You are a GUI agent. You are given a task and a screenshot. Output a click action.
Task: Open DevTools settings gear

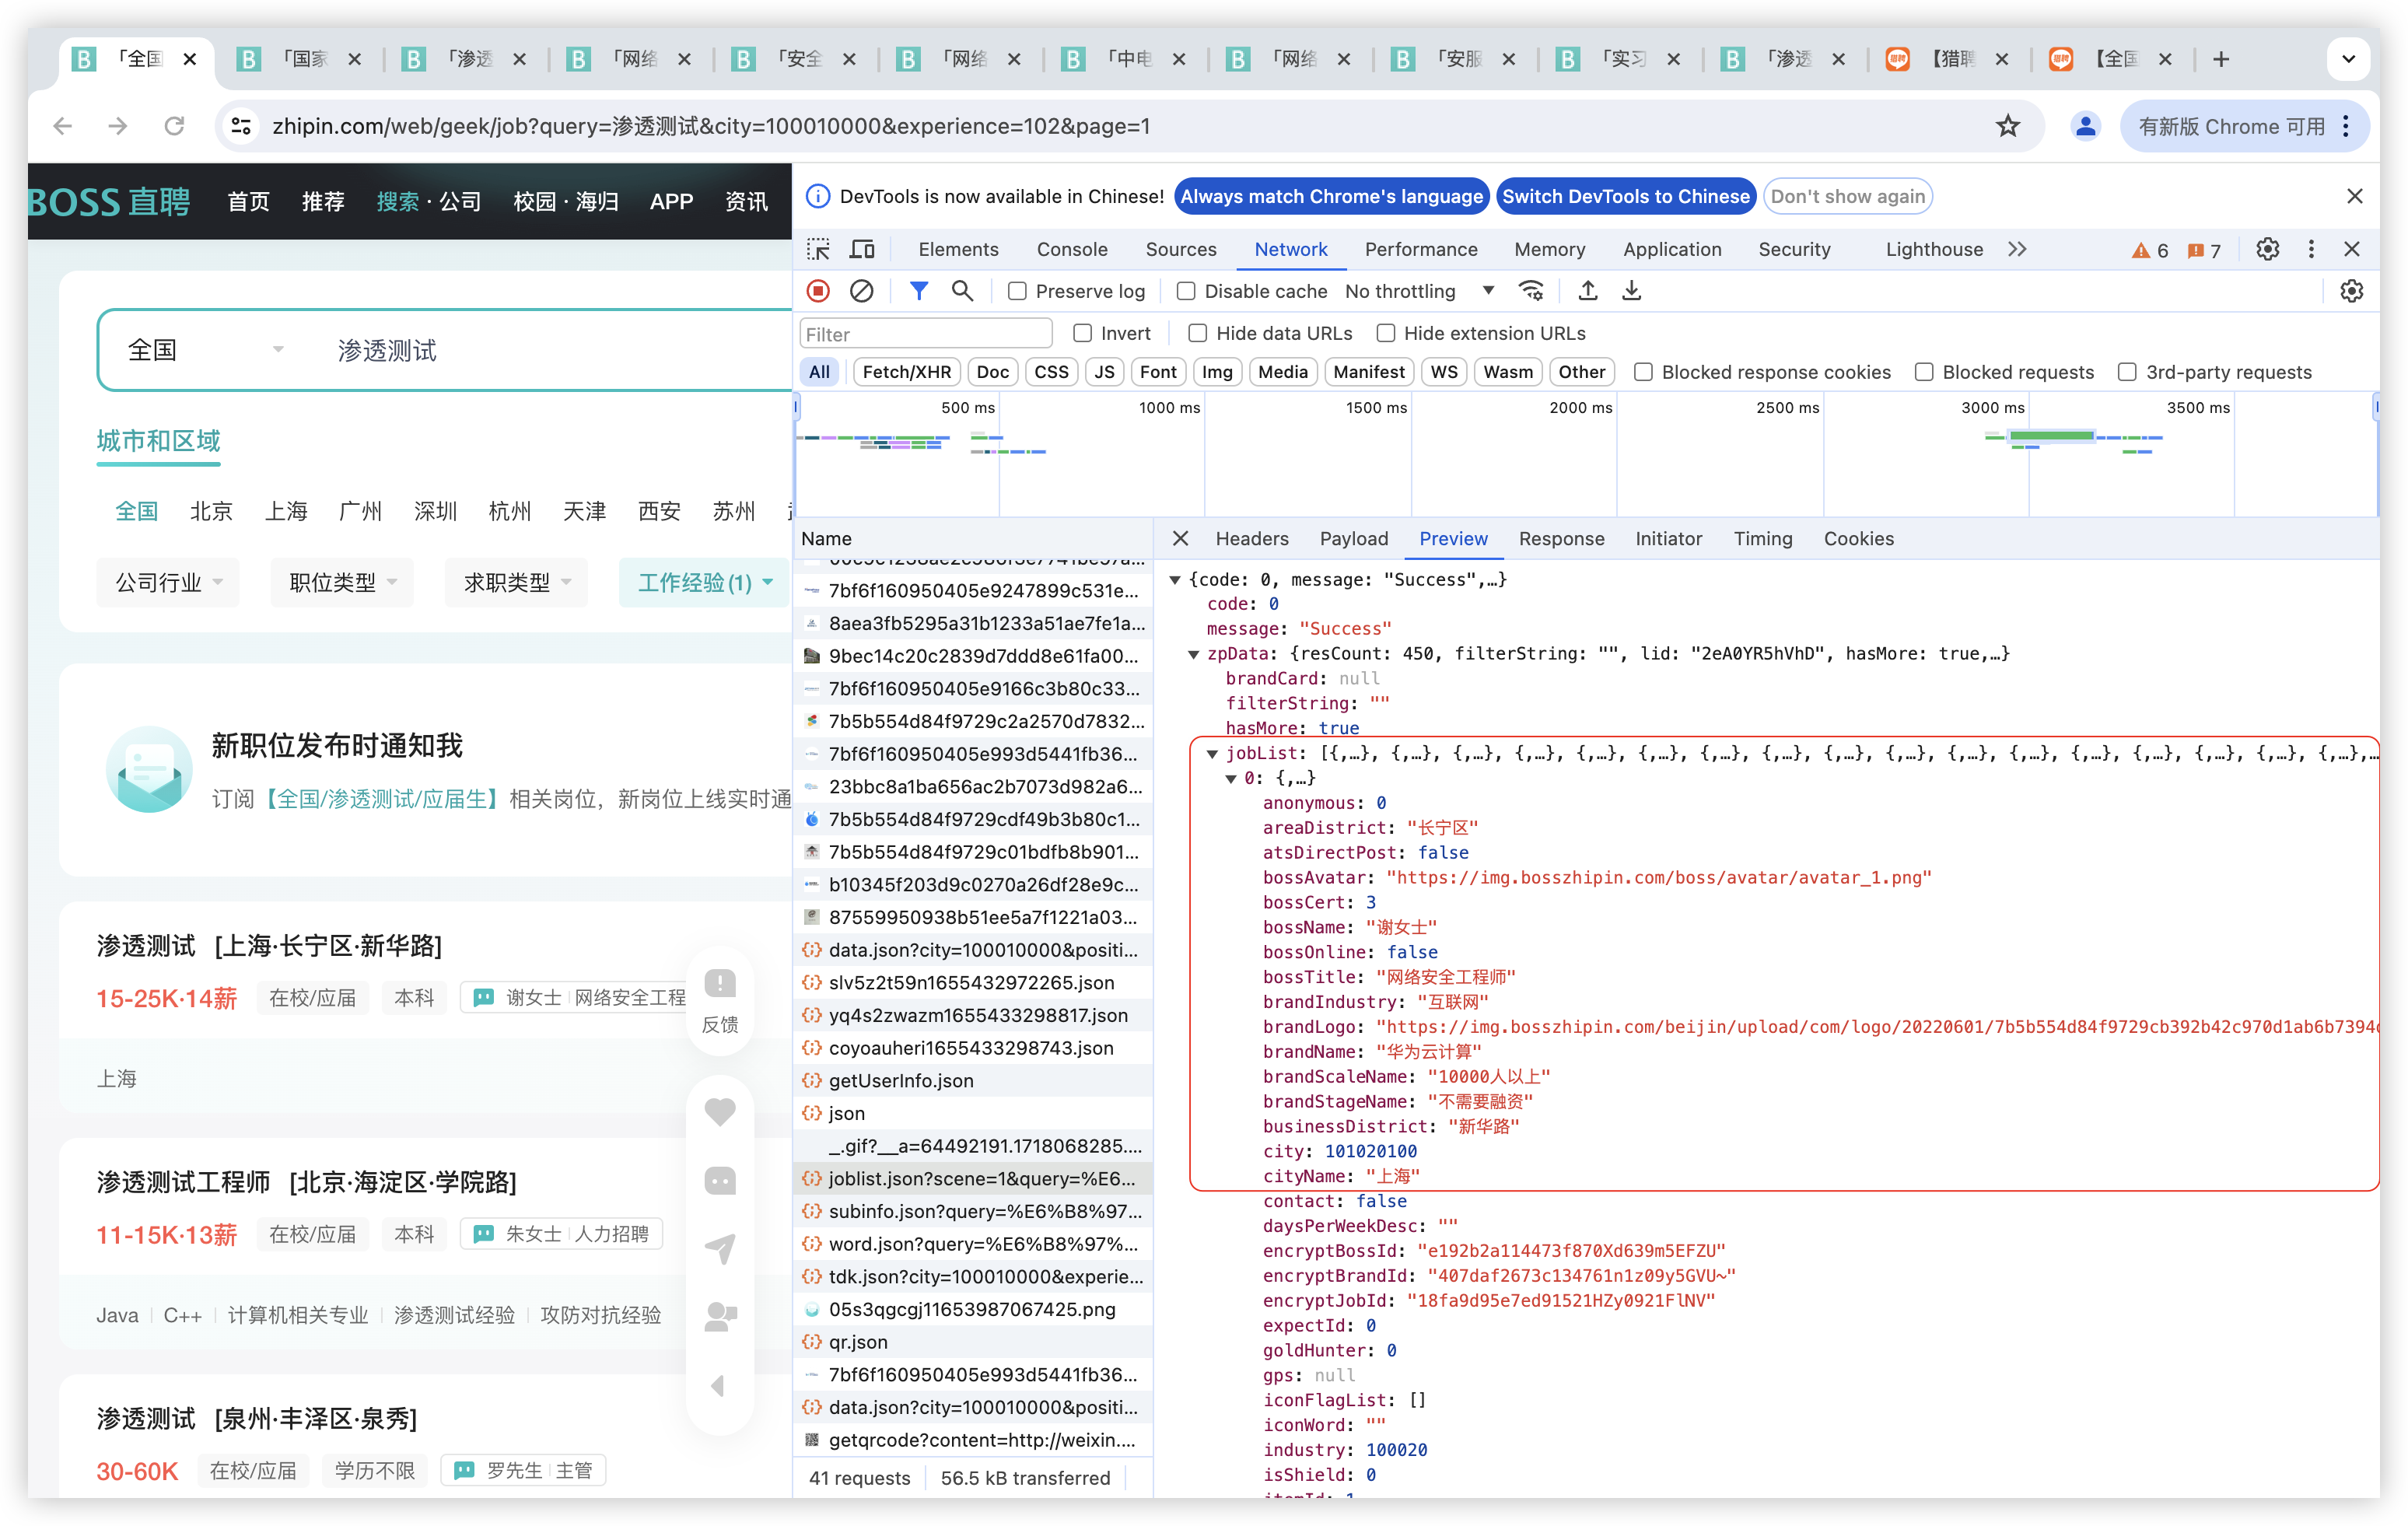[x=2267, y=249]
